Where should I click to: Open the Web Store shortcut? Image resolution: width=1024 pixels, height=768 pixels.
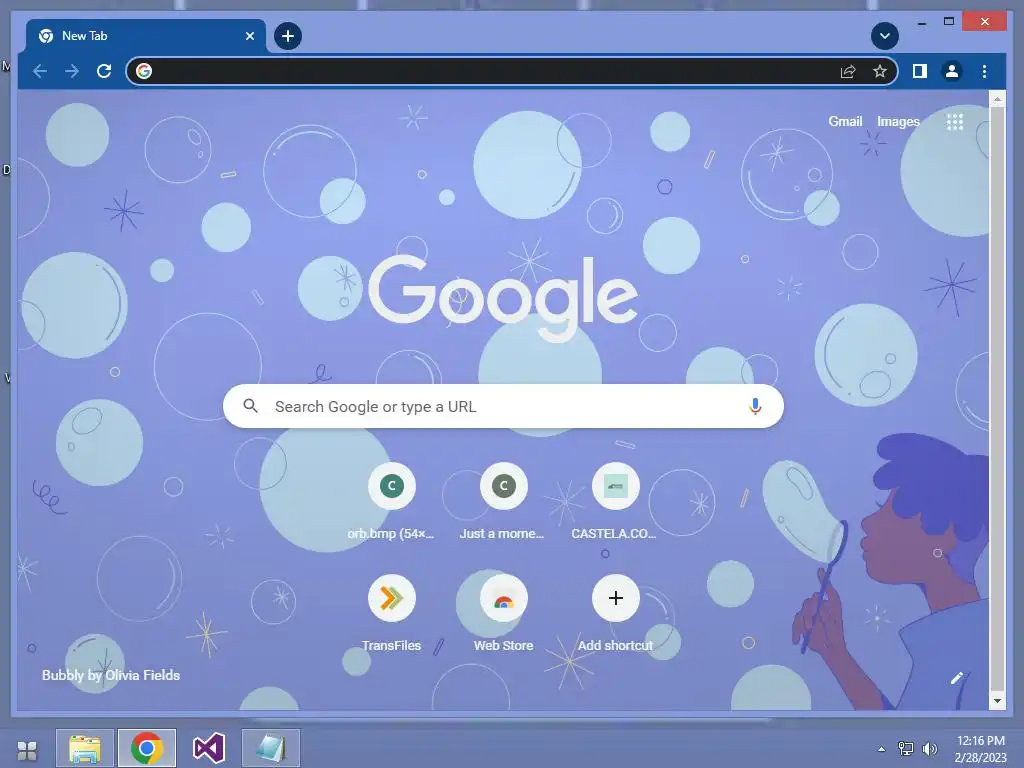[503, 613]
